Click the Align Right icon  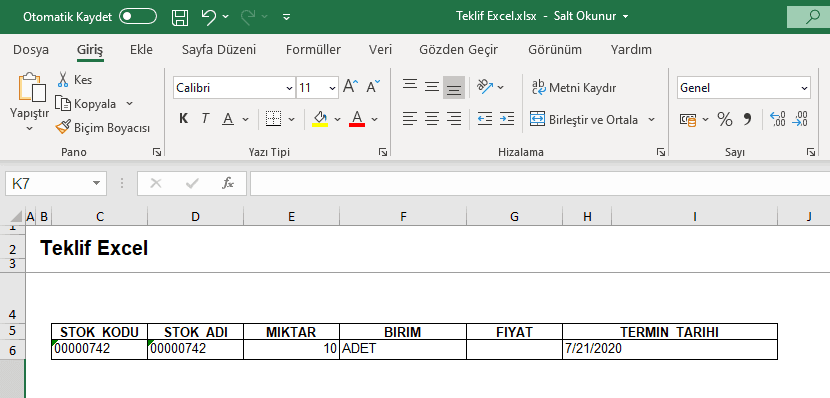click(454, 119)
